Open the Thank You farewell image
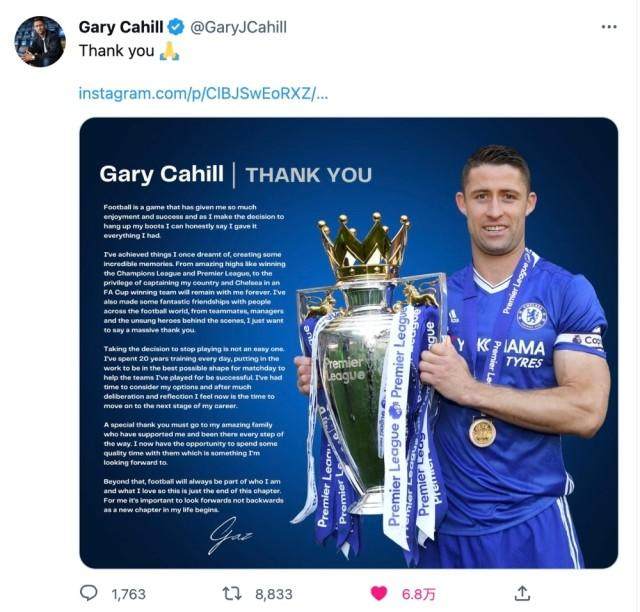Image resolution: width=640 pixels, height=612 pixels. 349,343
